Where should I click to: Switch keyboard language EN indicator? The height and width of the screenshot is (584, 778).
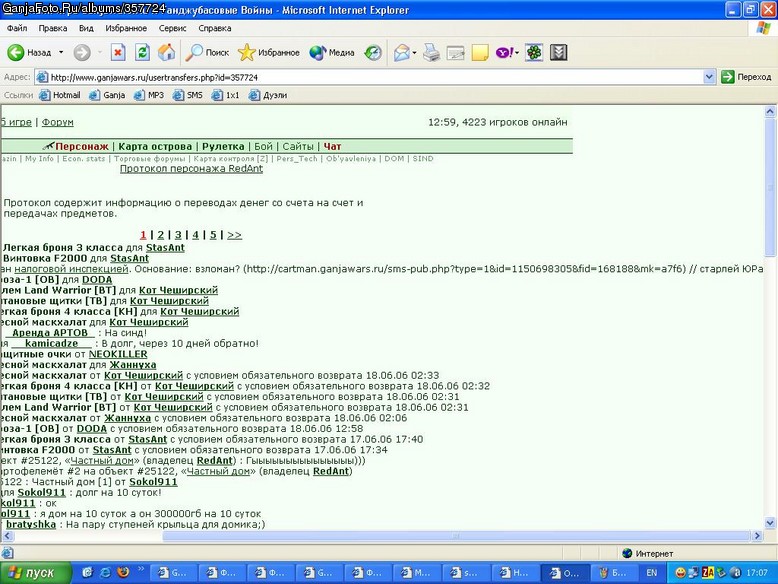[651, 573]
